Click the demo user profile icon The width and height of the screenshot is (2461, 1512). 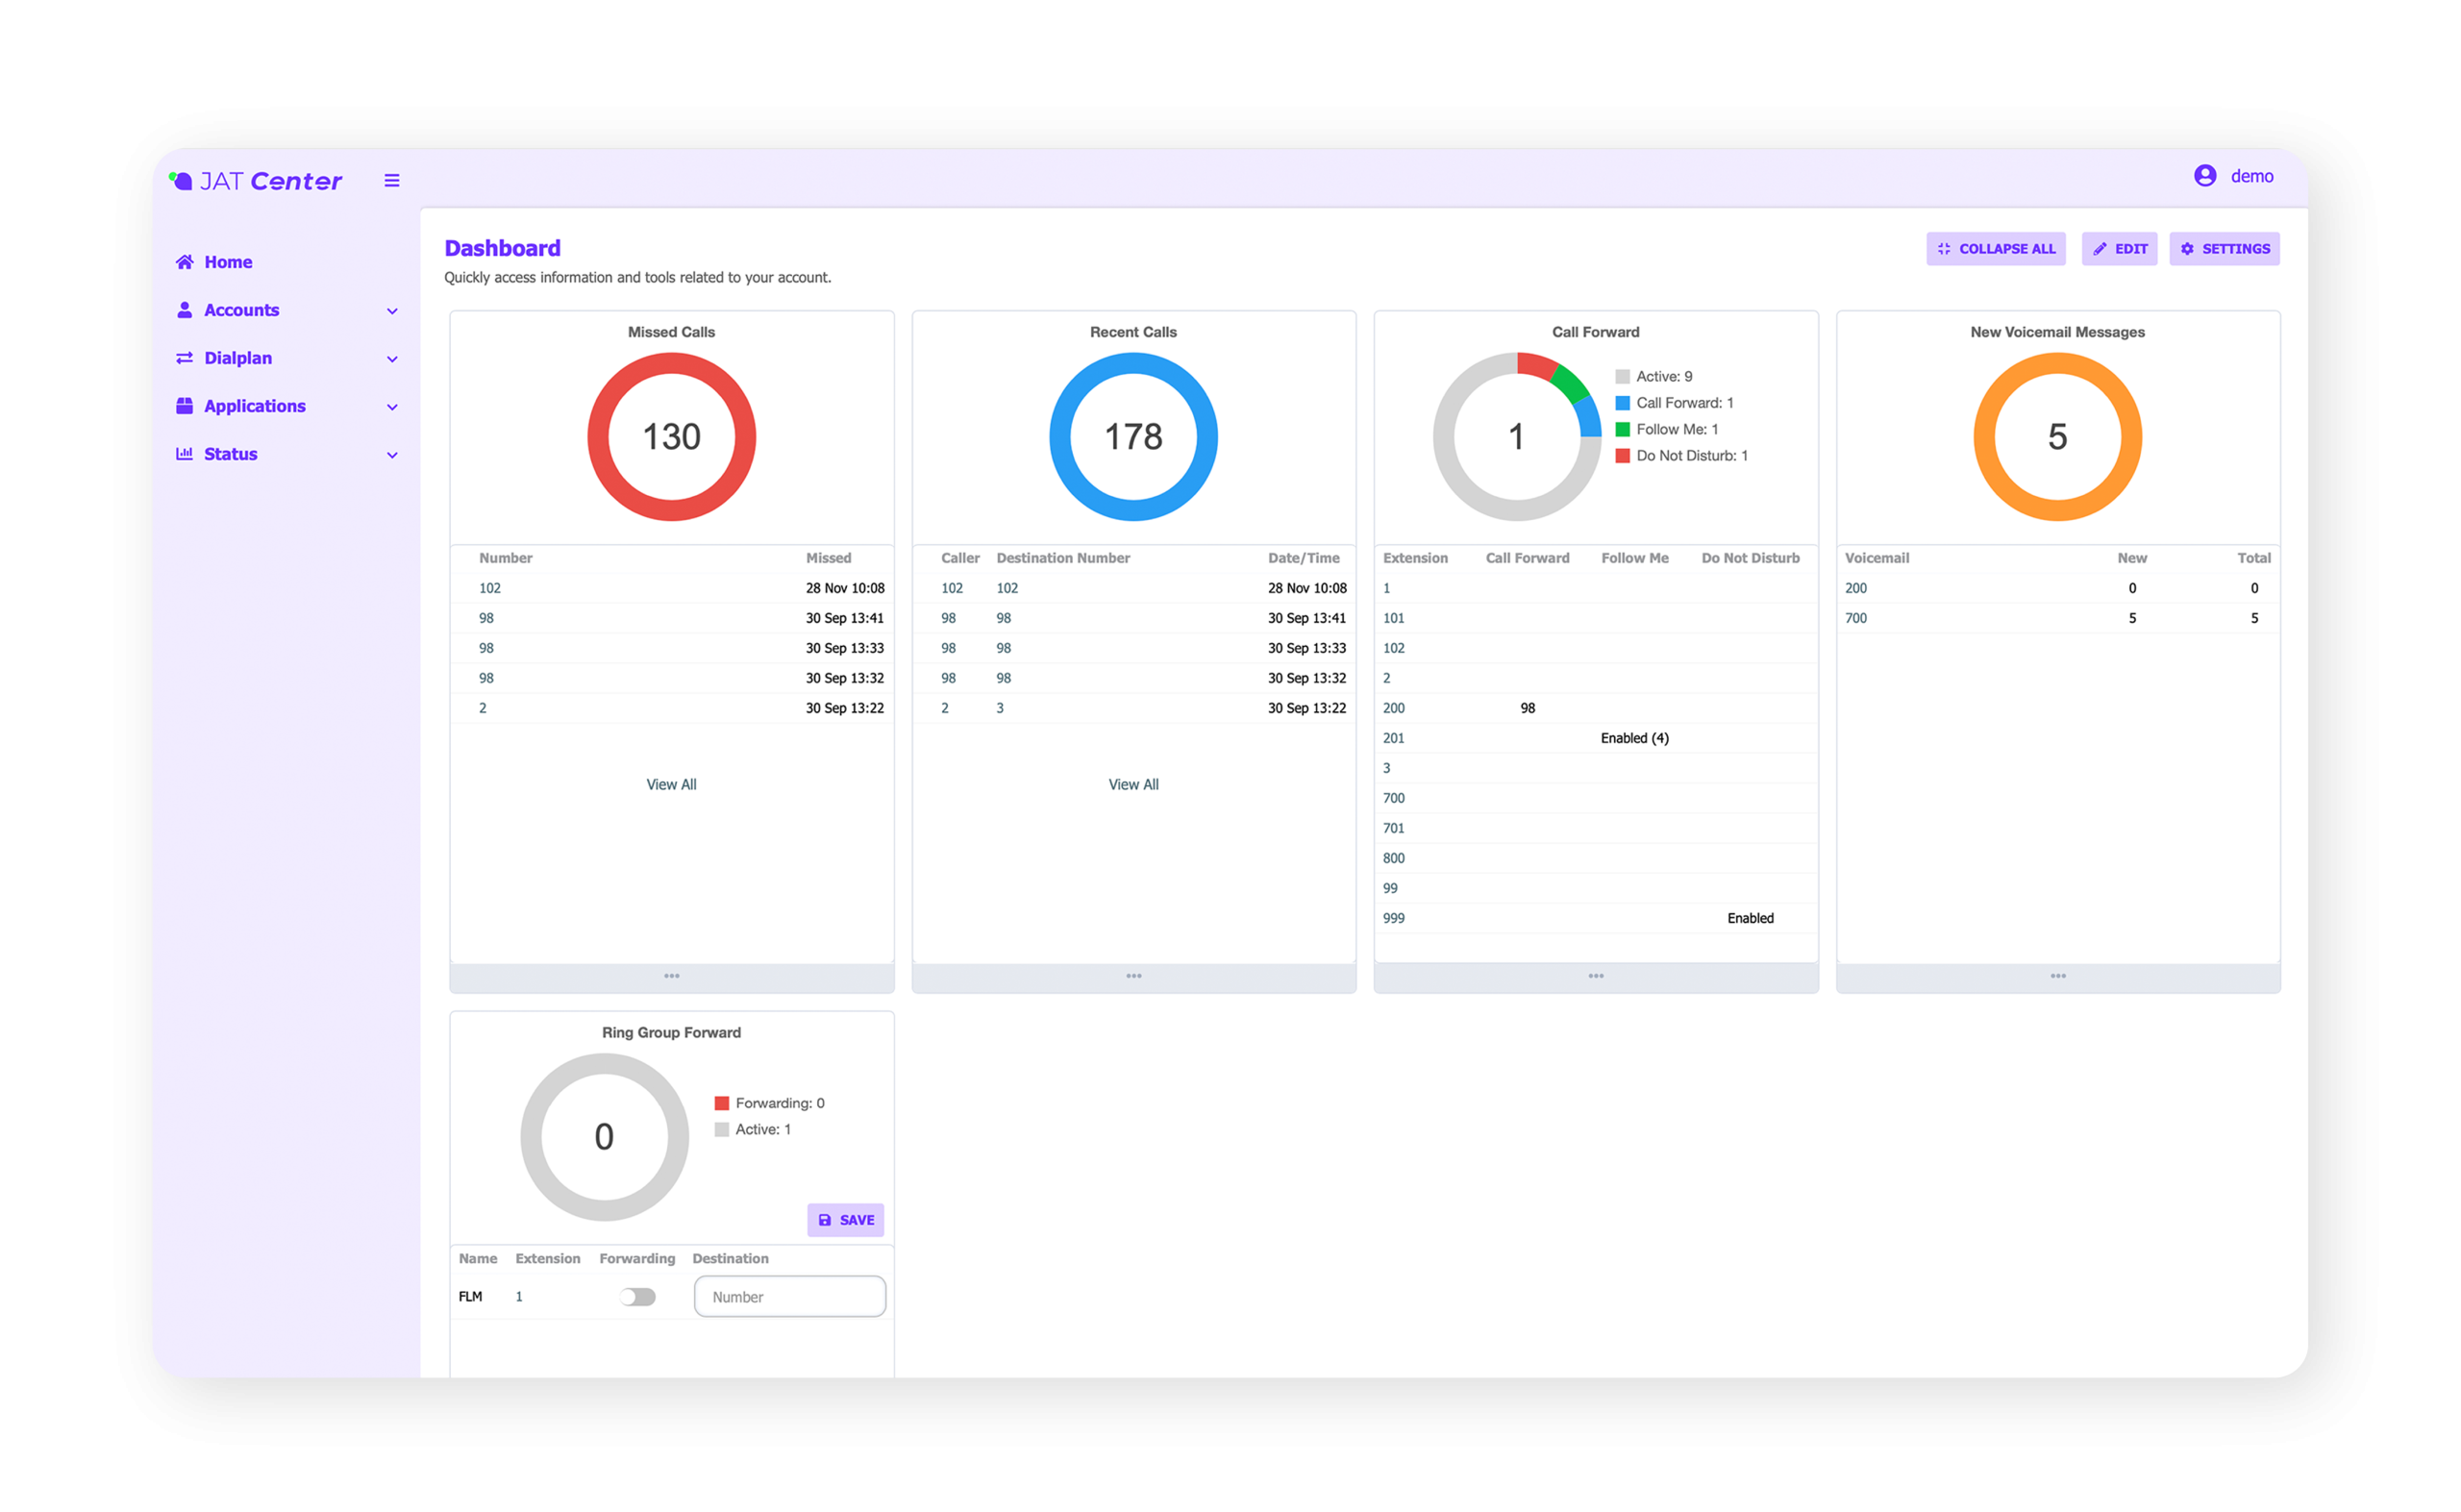(x=2204, y=176)
